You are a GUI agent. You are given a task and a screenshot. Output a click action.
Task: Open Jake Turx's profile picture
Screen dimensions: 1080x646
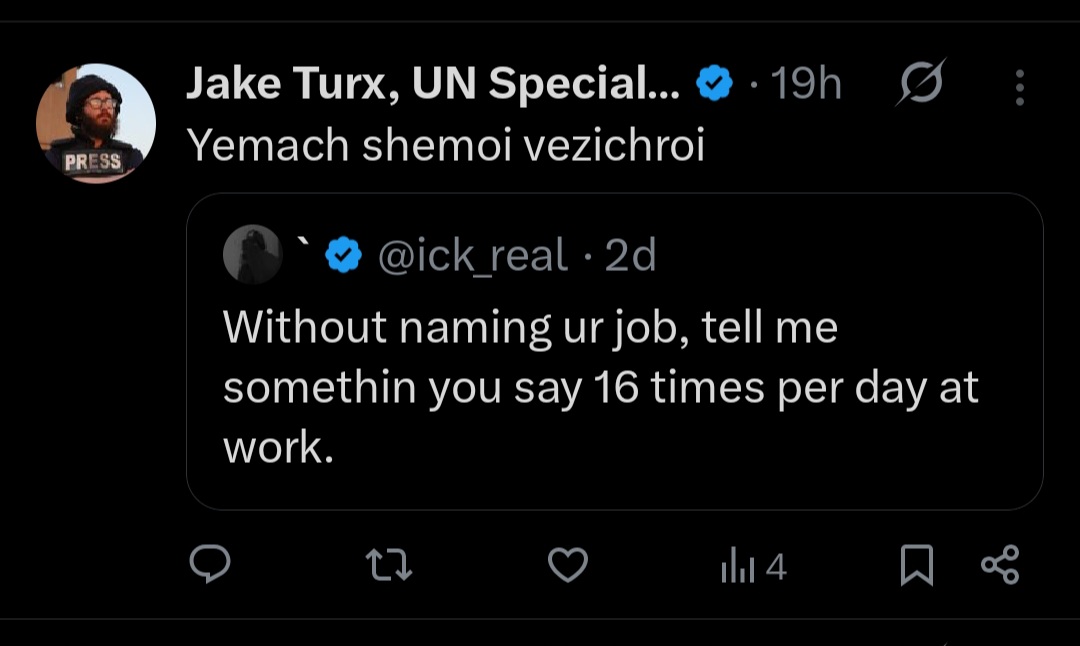coord(96,123)
